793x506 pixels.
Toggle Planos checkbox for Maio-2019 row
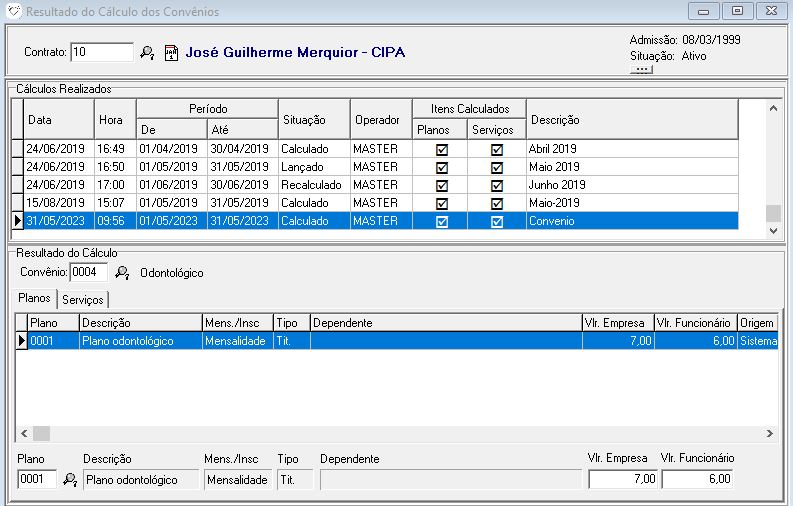pyautogui.click(x=442, y=203)
